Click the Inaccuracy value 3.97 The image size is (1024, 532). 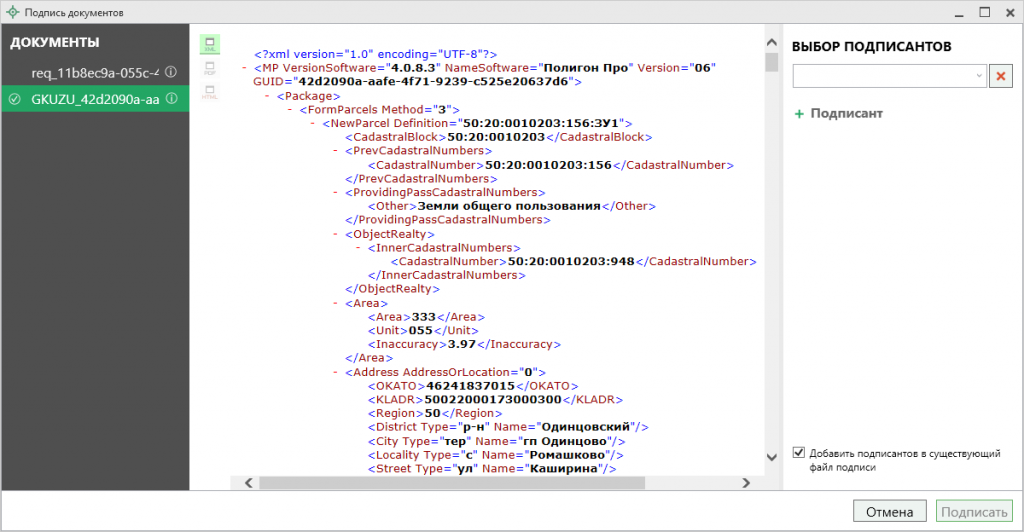(461, 345)
